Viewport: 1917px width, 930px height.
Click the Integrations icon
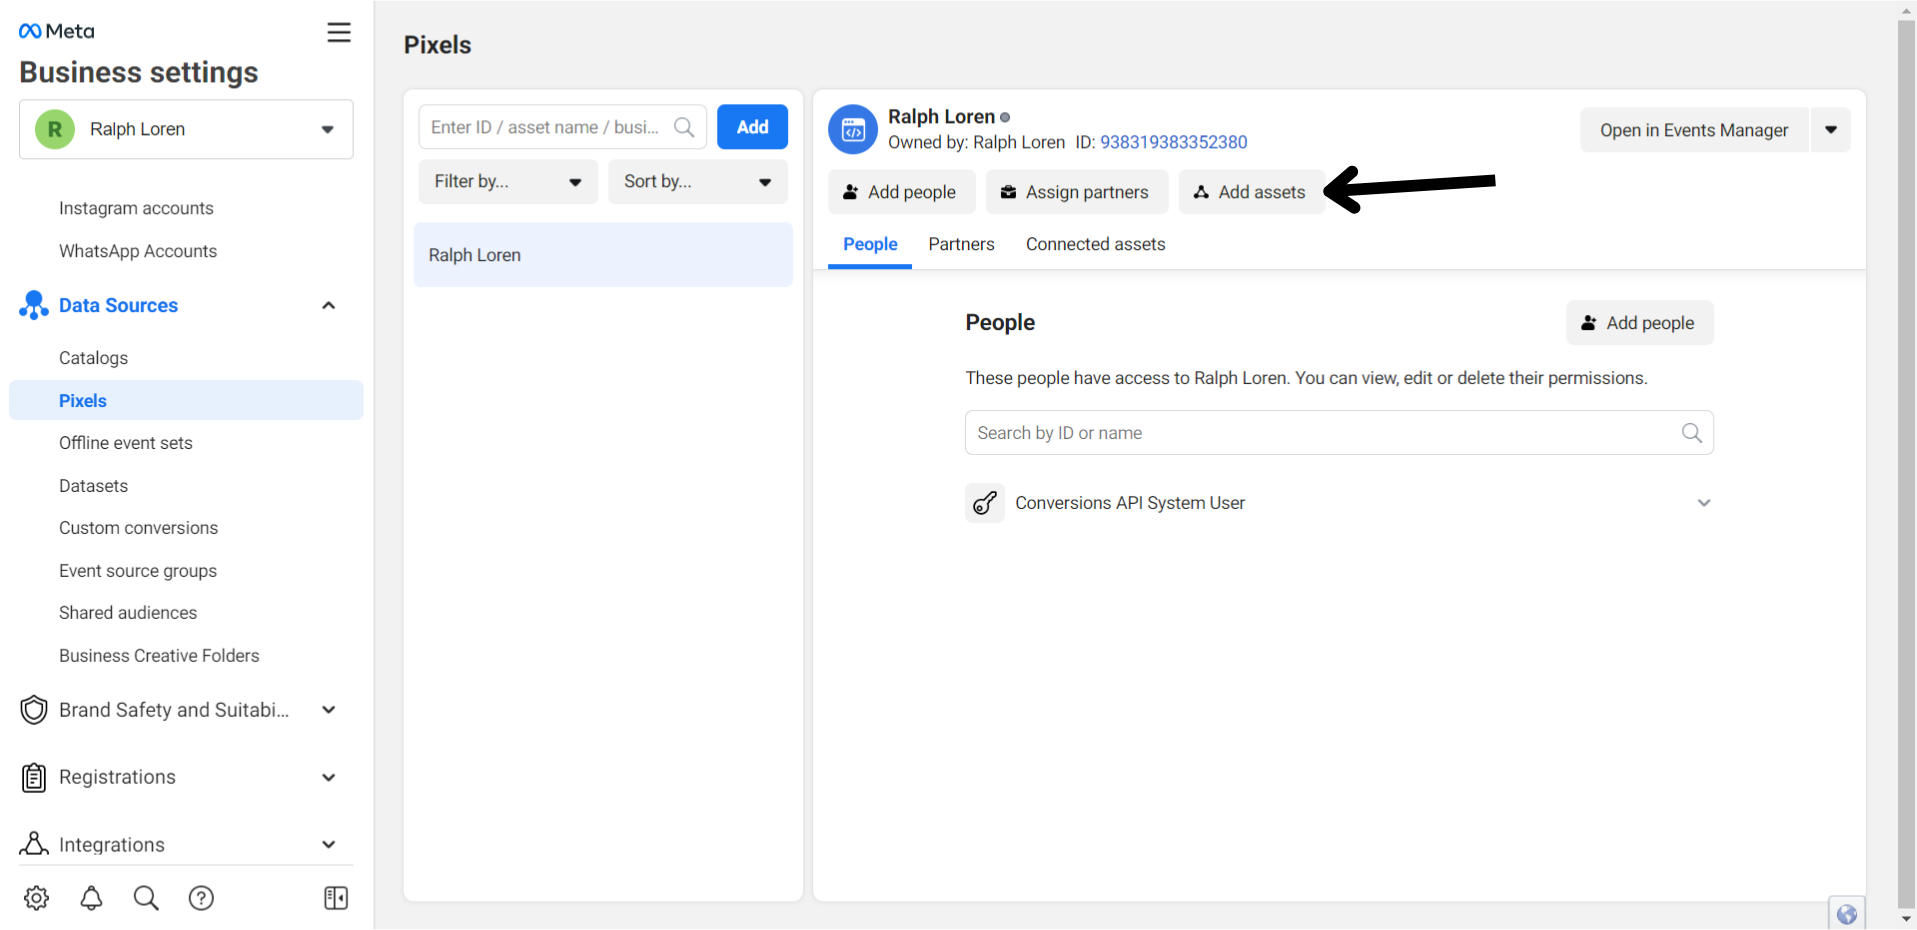tap(34, 844)
